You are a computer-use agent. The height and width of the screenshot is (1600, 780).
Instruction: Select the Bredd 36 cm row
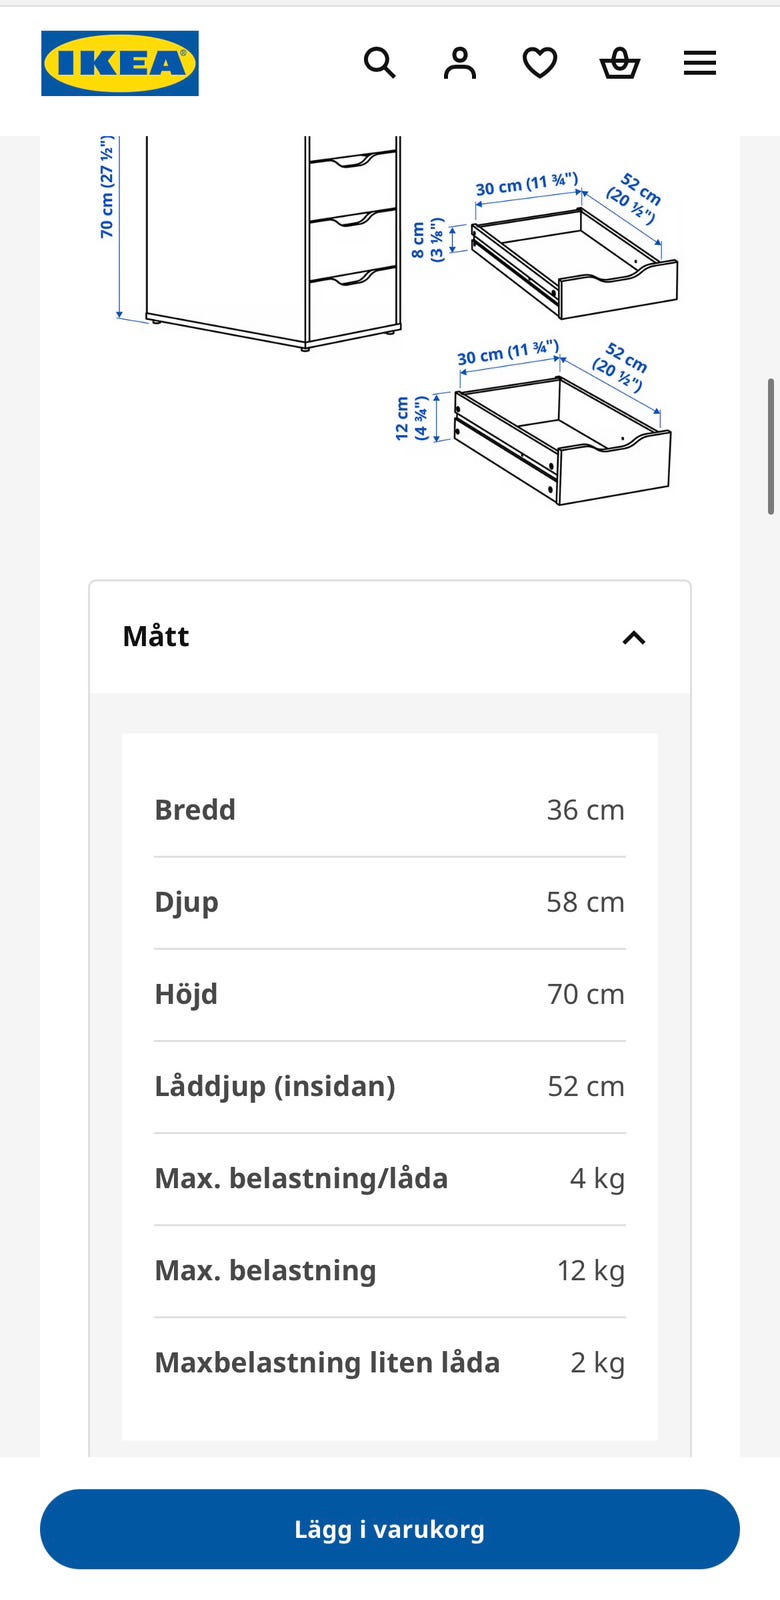390,810
